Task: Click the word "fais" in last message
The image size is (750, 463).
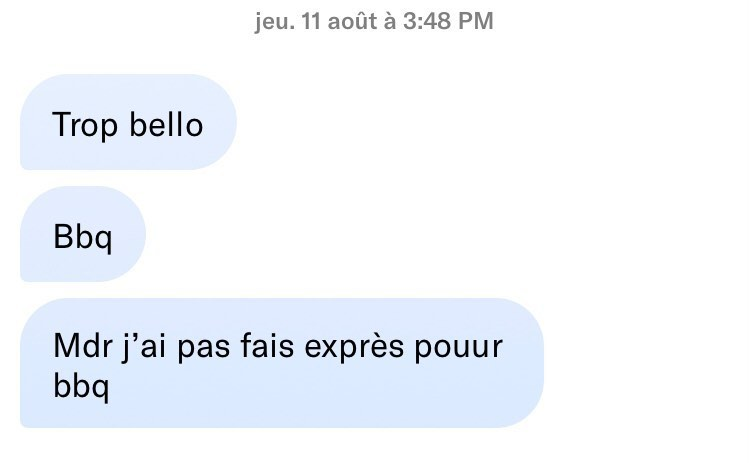Action: click(x=267, y=348)
